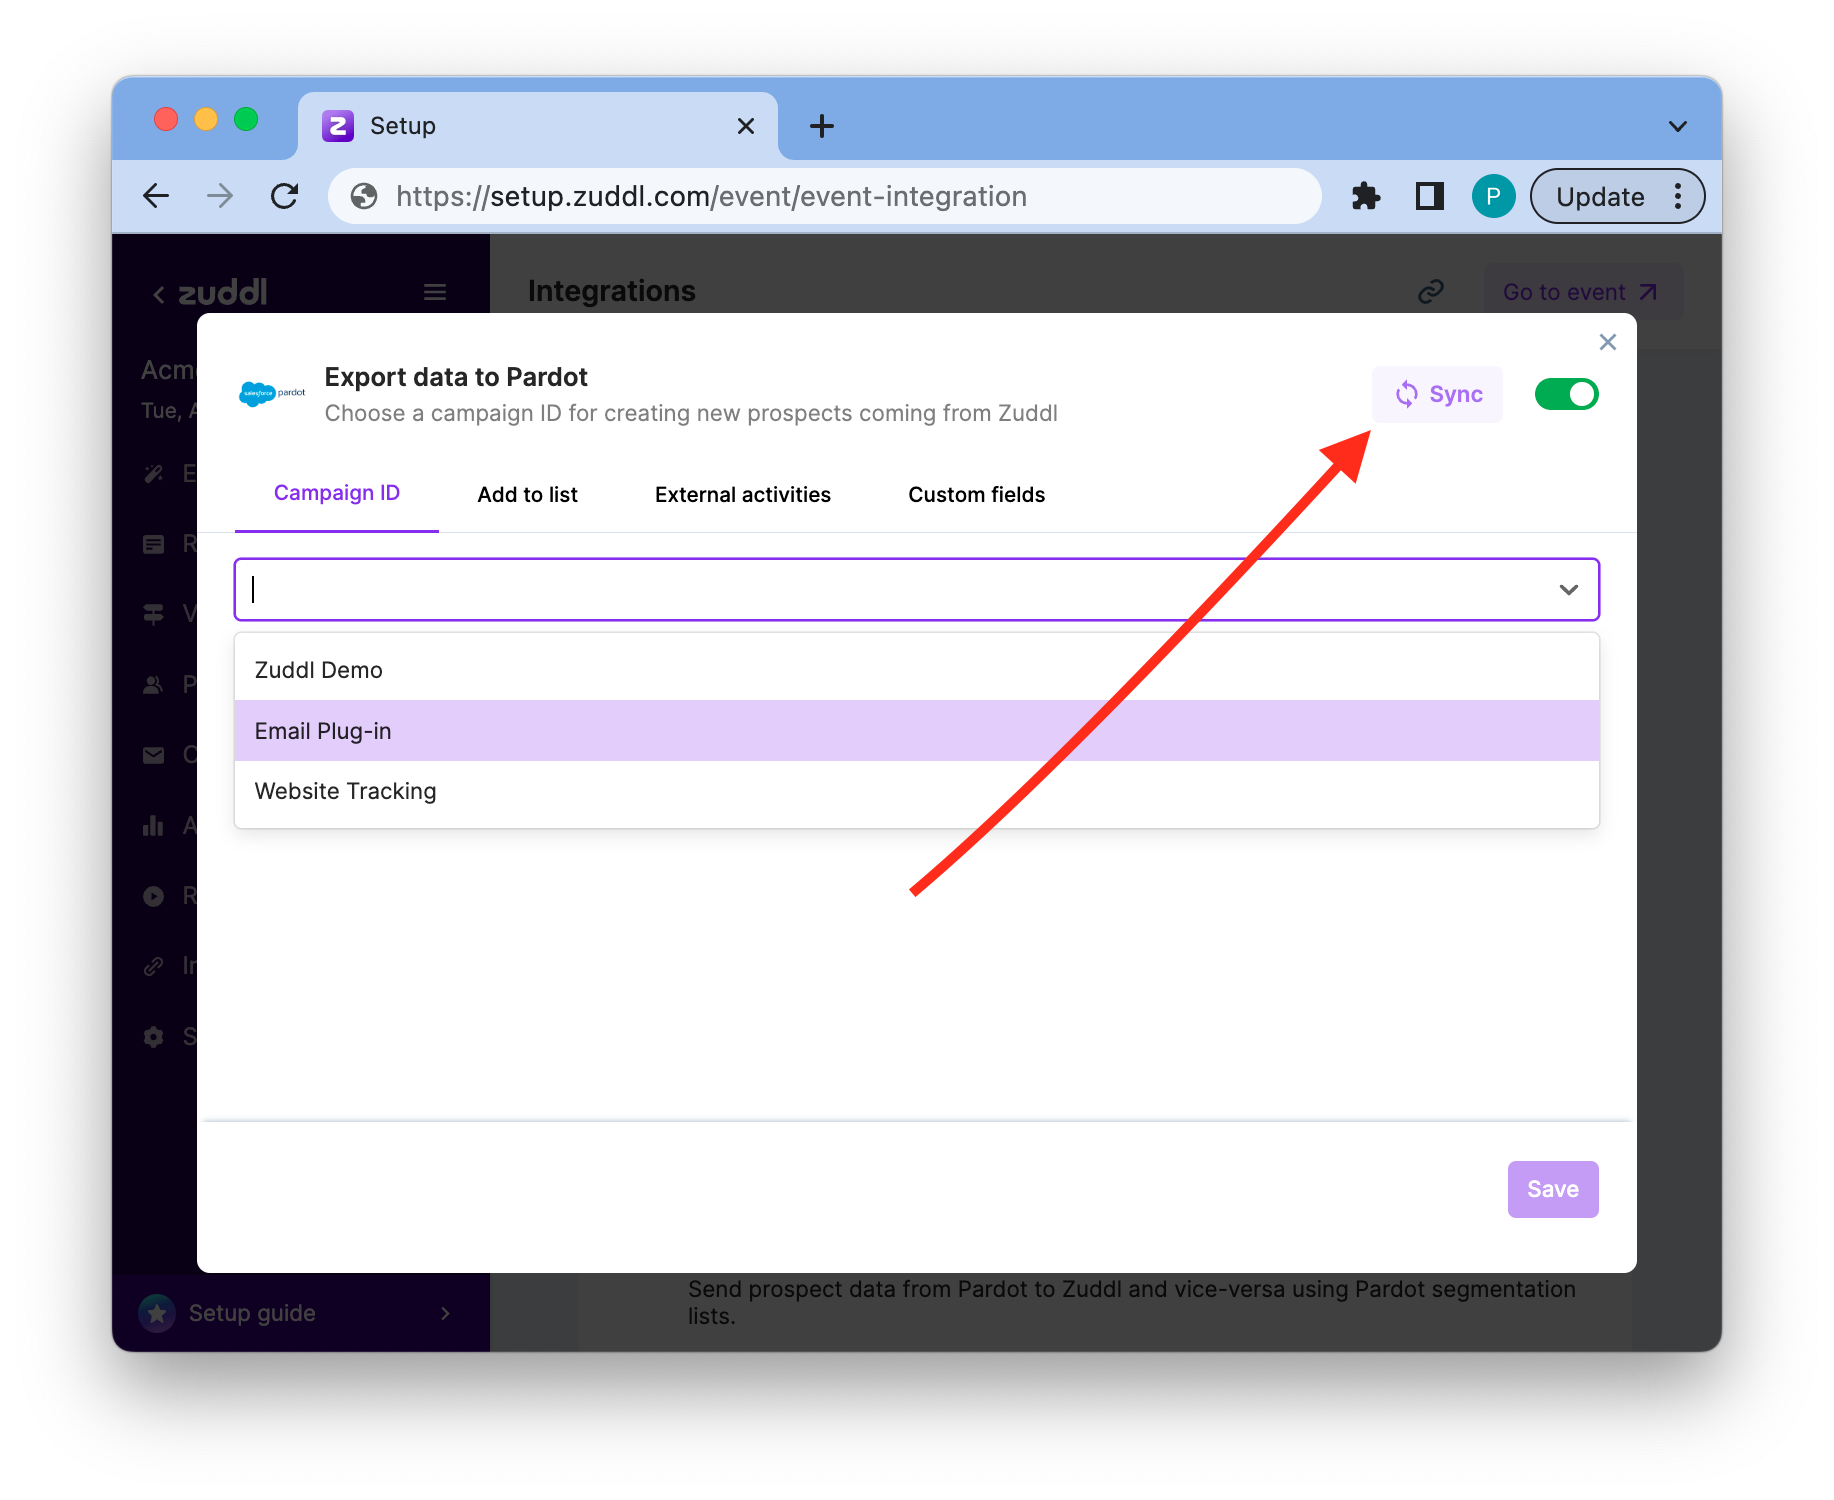Expand Setup guide arrow chevron

[445, 1313]
